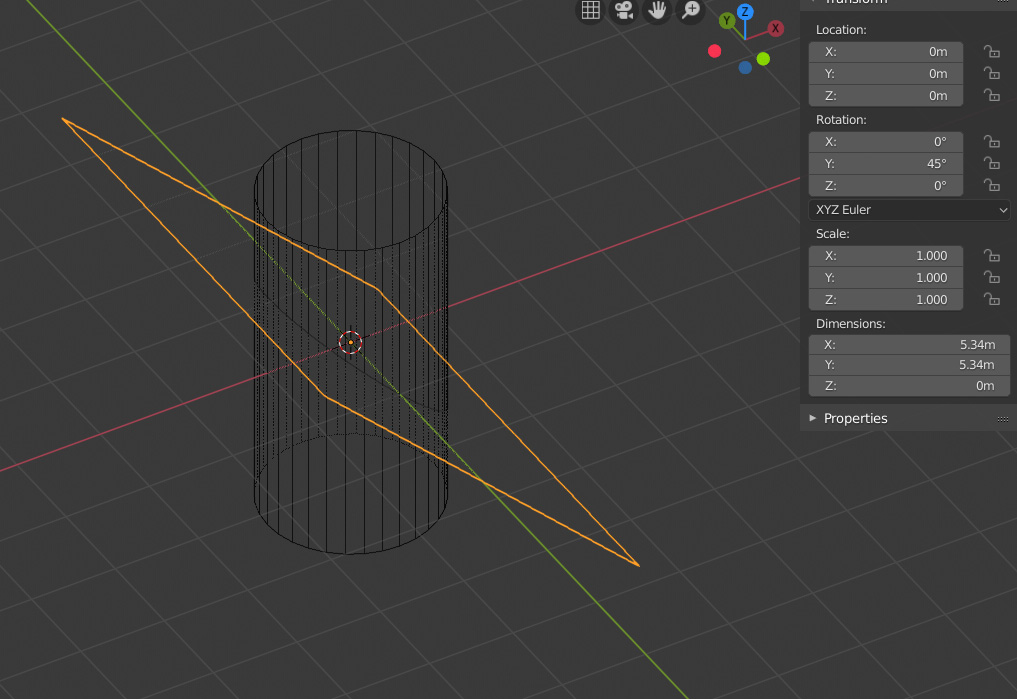Toggle the viewport grid icon

tap(589, 11)
